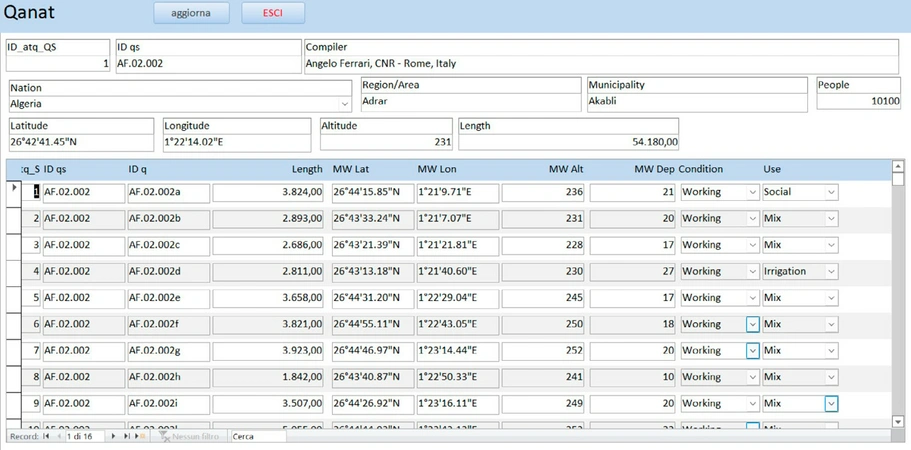Click the Latitude field

pos(81,142)
